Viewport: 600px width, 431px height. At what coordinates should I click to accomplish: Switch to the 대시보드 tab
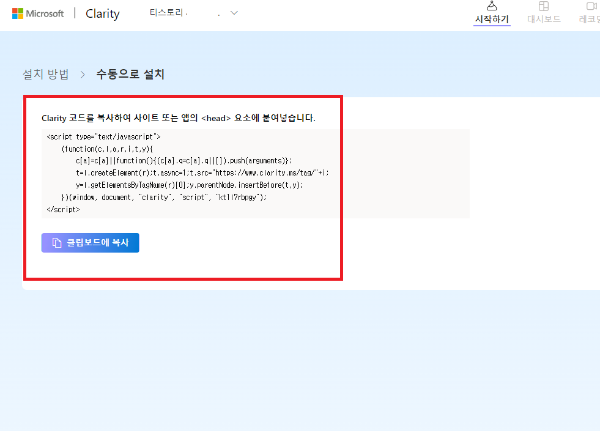tap(544, 13)
